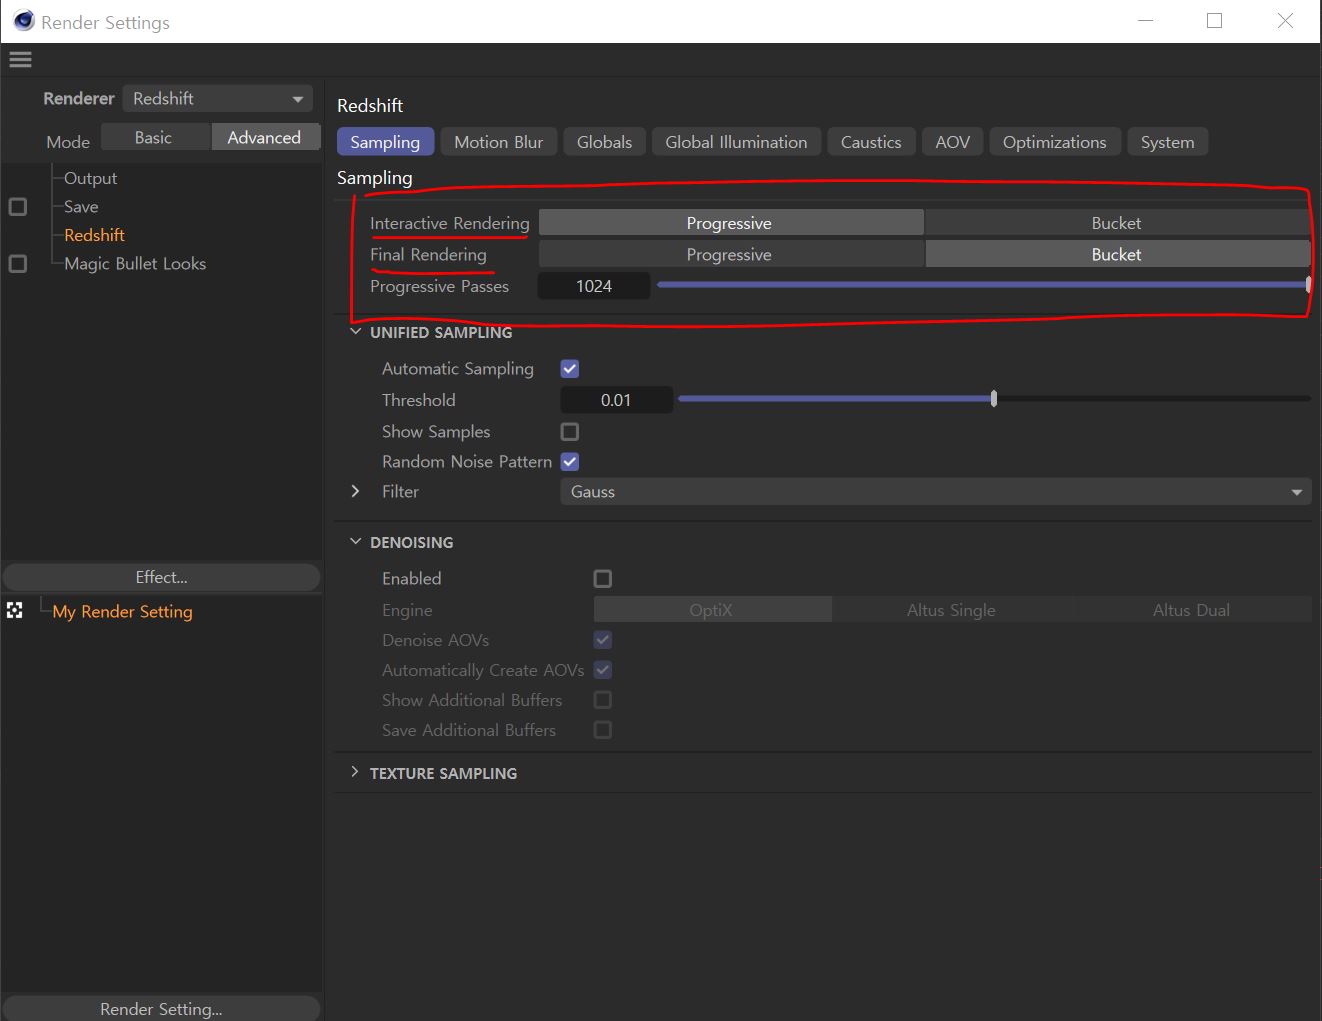Expand the Filter options arrow
This screenshot has width=1322, height=1021.
pos(355,491)
